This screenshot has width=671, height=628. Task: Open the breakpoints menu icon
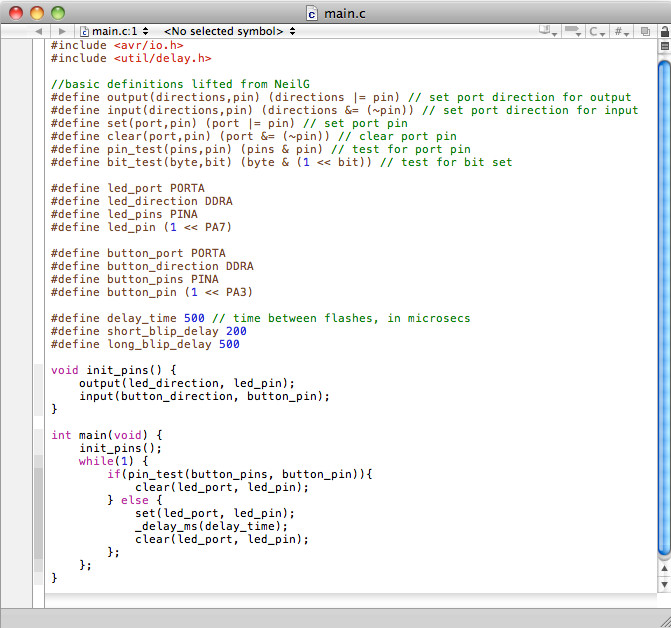point(573,31)
